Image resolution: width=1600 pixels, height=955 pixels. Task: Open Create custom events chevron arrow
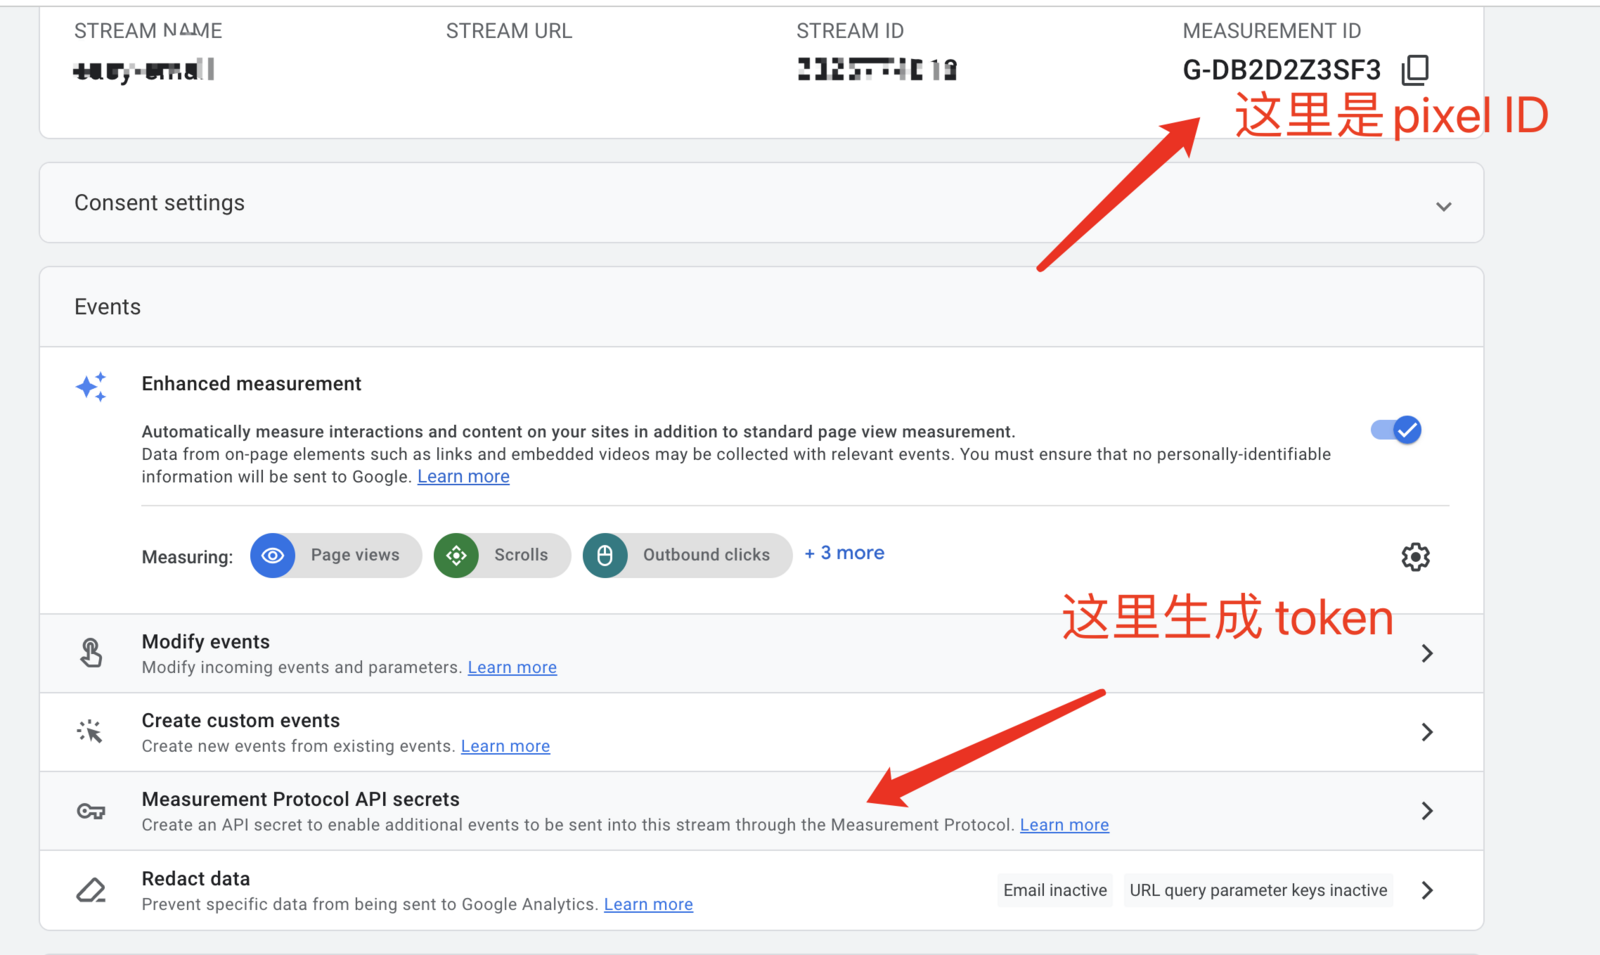click(x=1427, y=732)
